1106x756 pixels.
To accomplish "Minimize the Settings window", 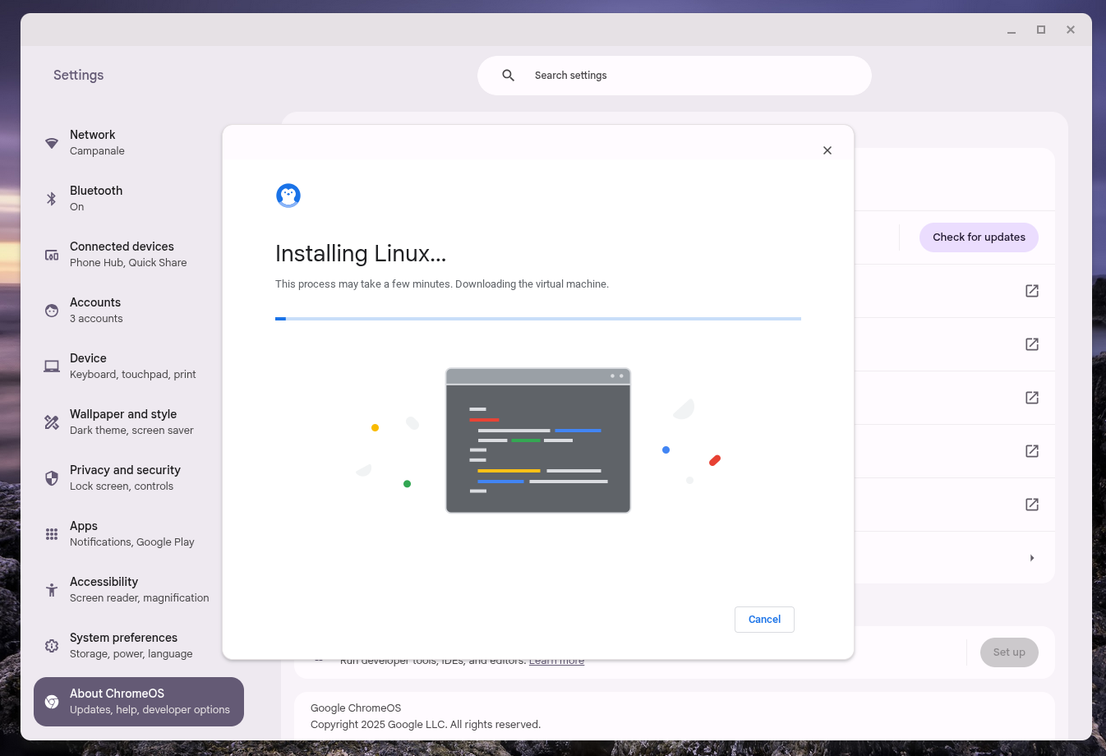I will click(1011, 30).
